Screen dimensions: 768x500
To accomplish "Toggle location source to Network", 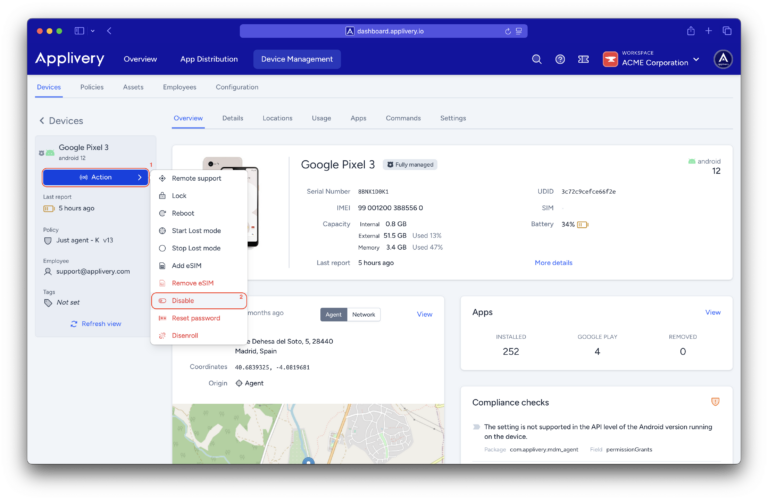I will coord(363,314).
